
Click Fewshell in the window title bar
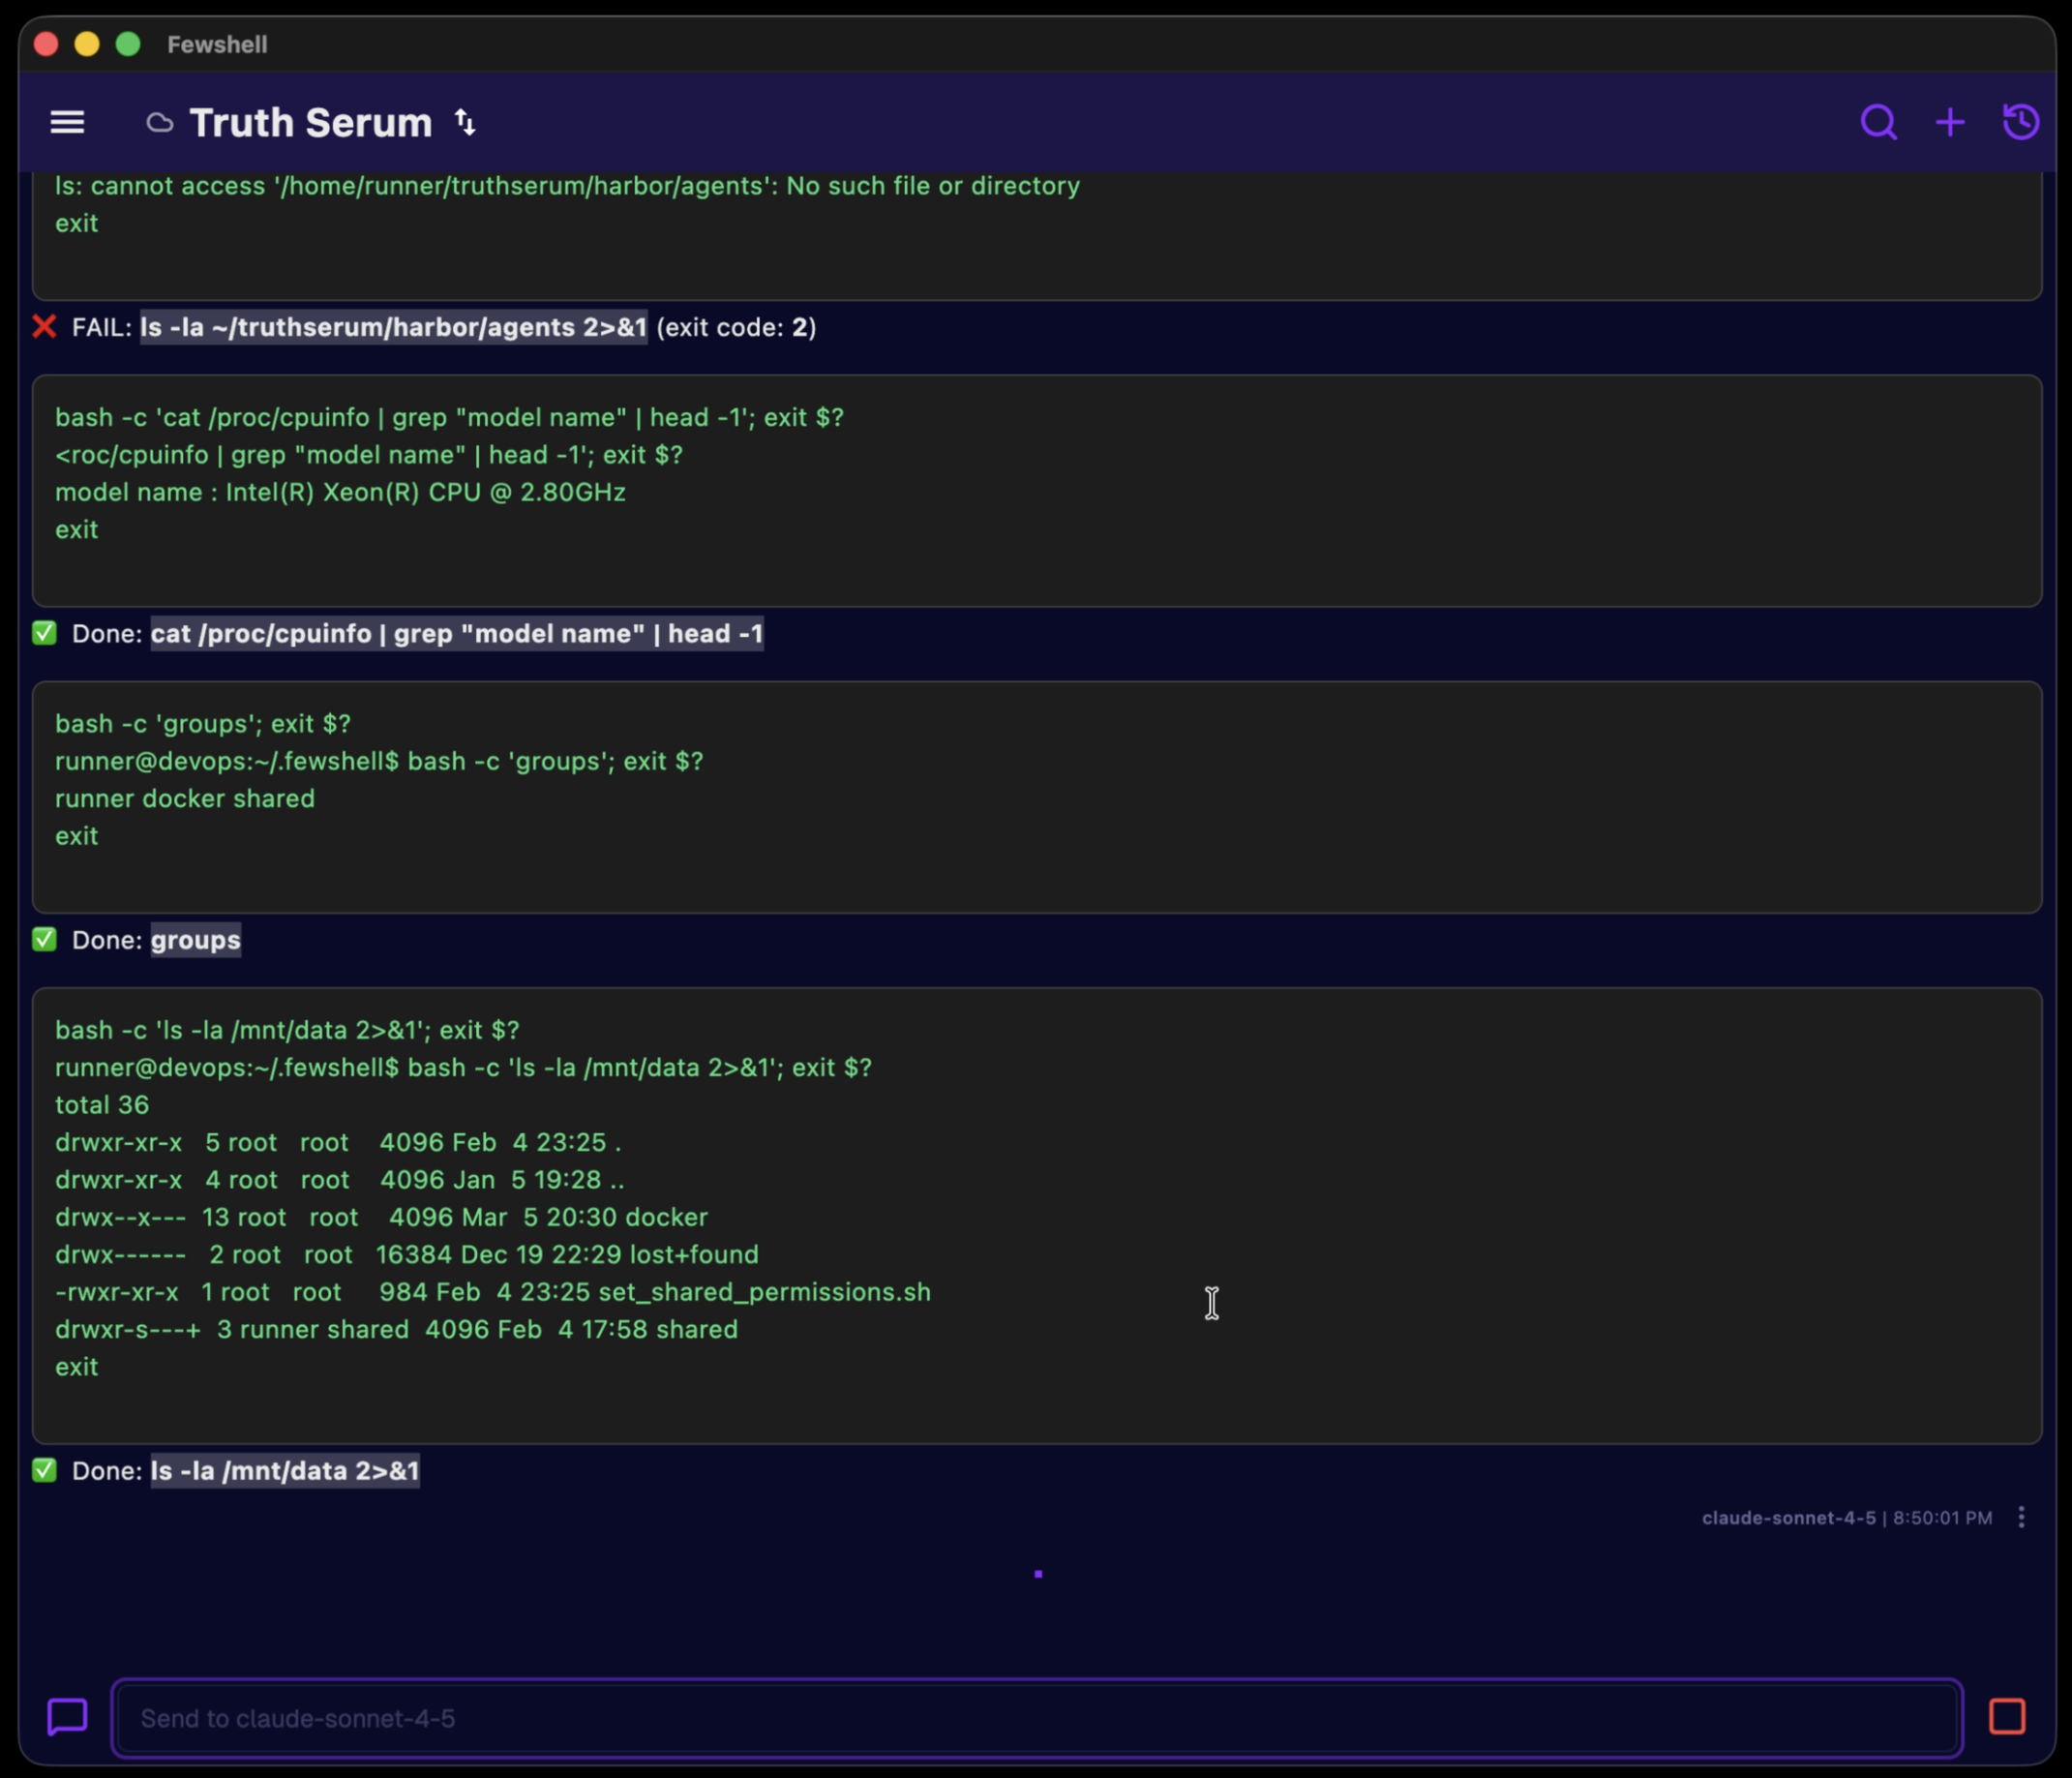coord(217,44)
